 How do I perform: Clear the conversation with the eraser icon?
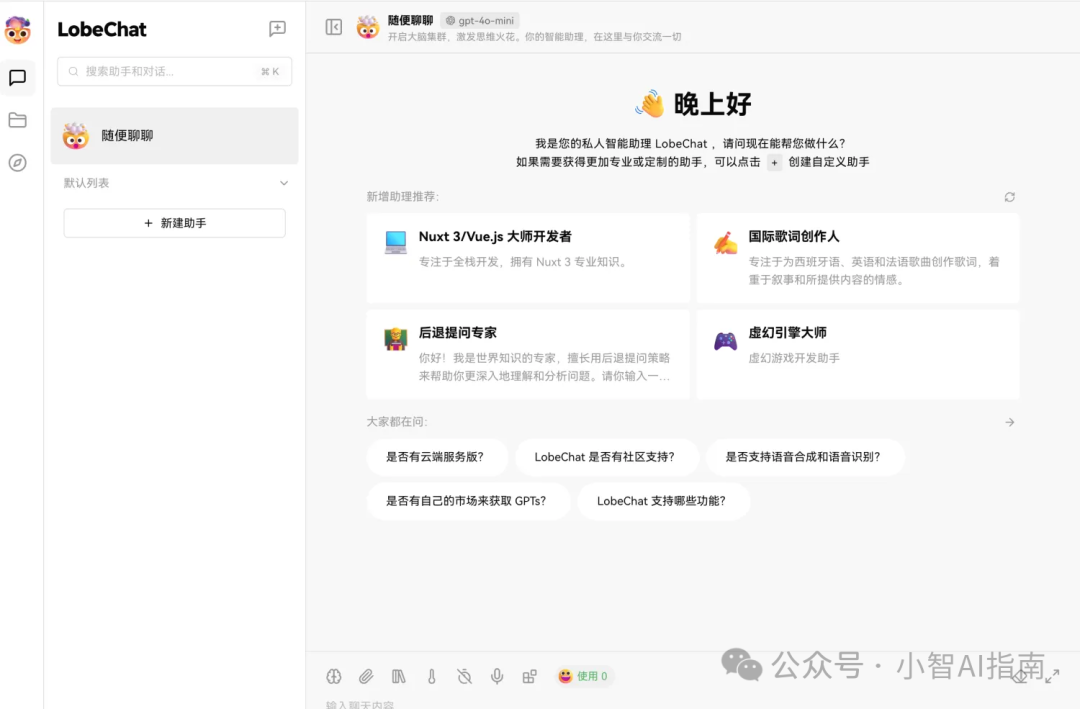[1020, 677]
